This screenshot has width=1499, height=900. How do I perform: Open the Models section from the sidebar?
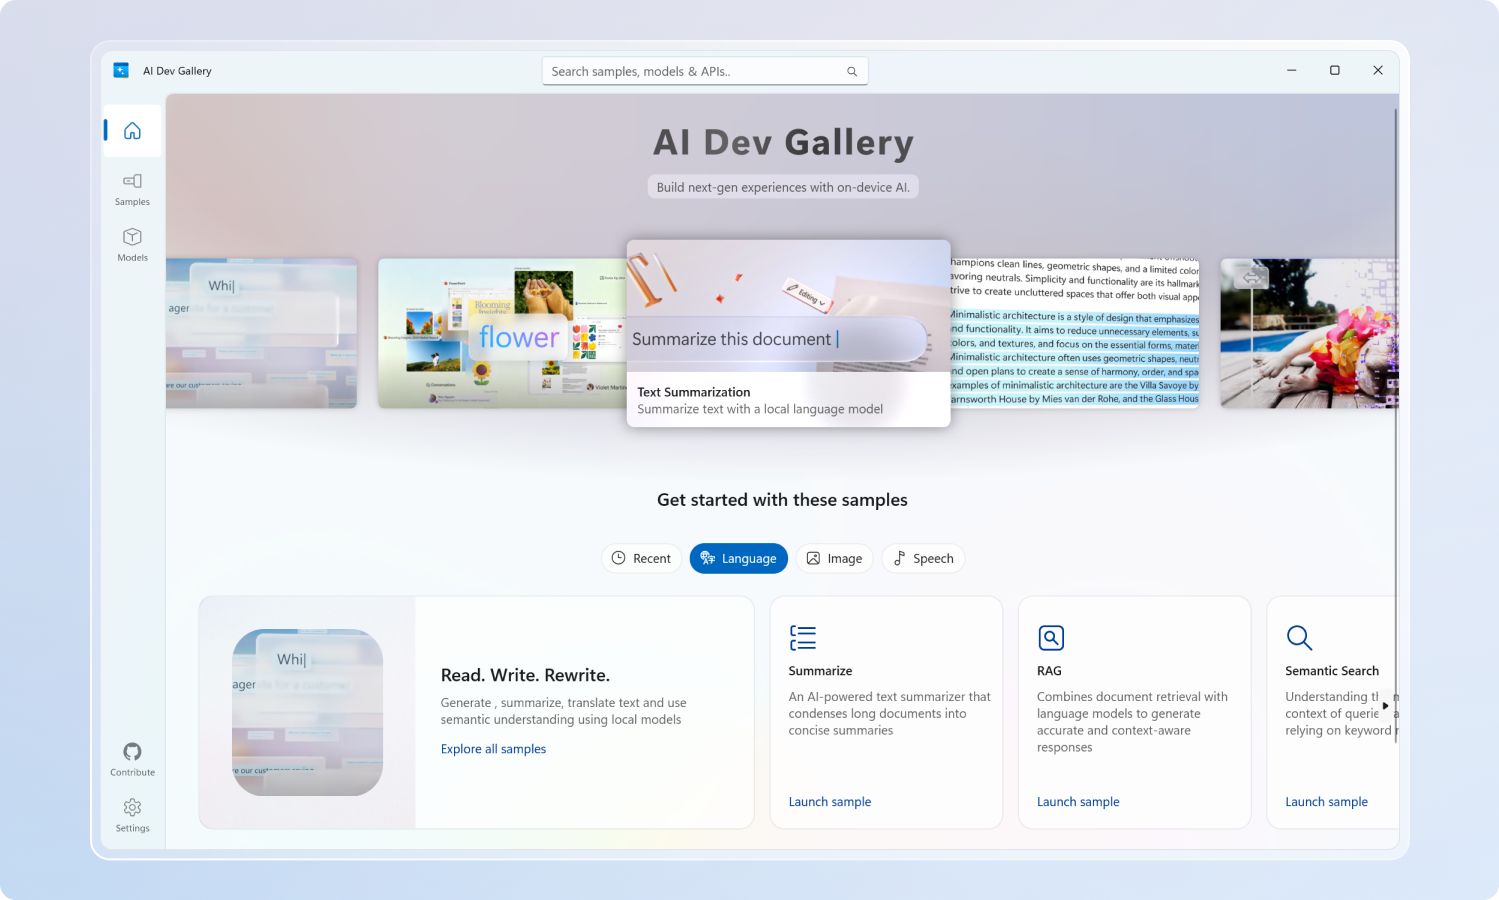pyautogui.click(x=131, y=244)
